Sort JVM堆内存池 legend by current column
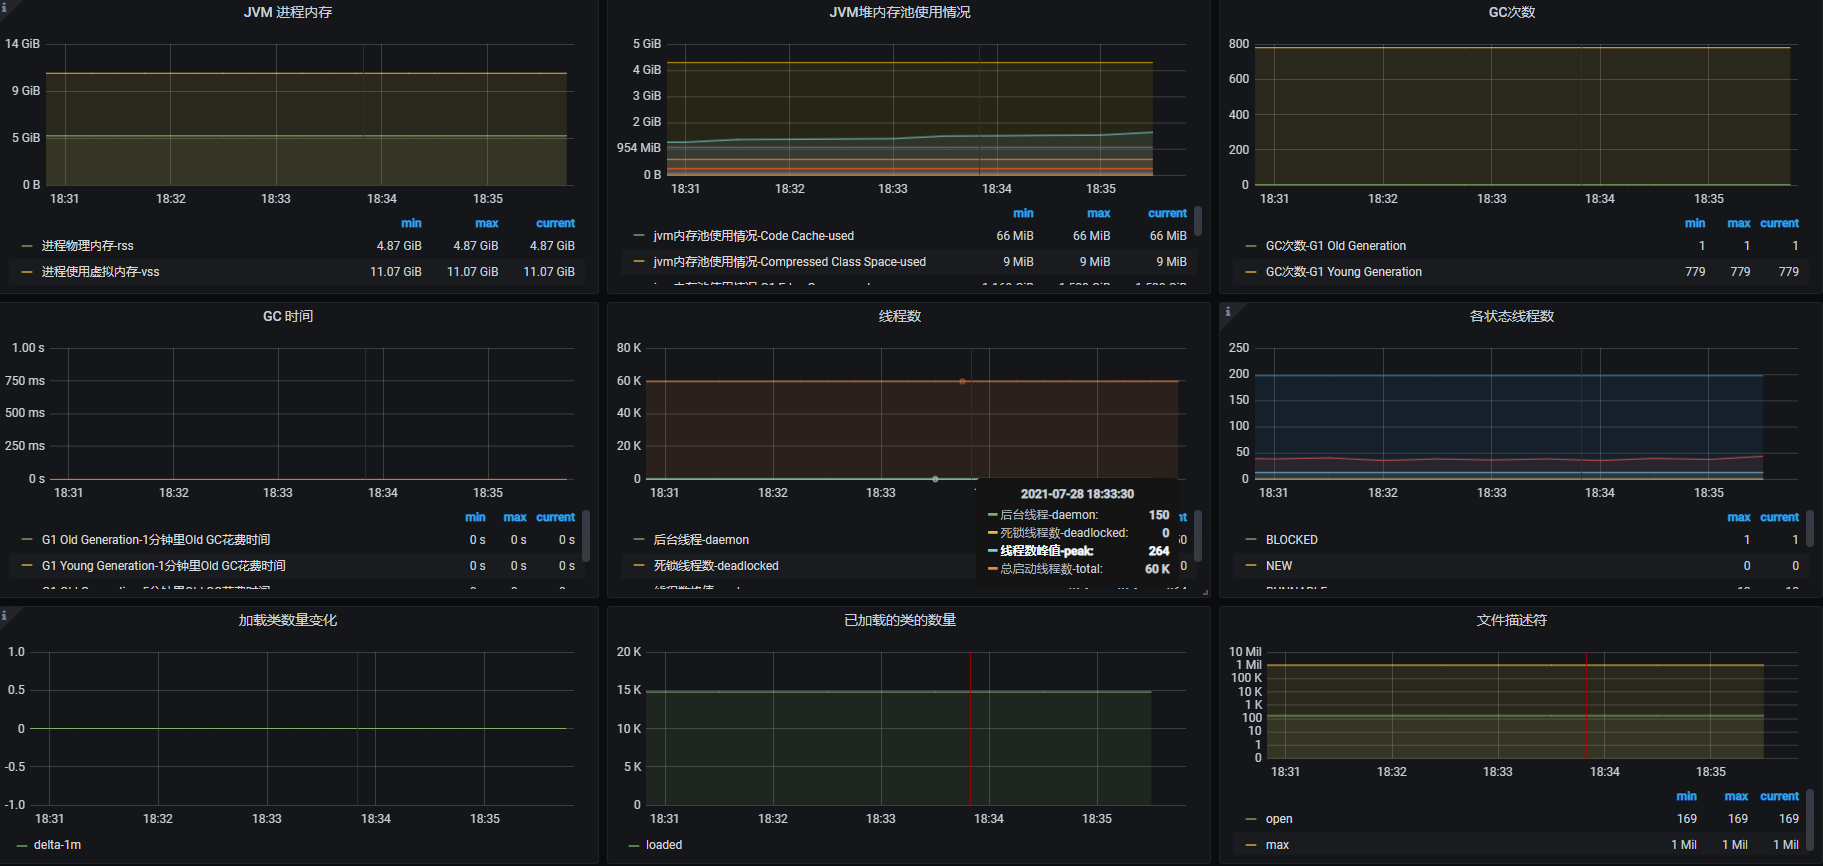This screenshot has width=1823, height=866. [x=1167, y=213]
